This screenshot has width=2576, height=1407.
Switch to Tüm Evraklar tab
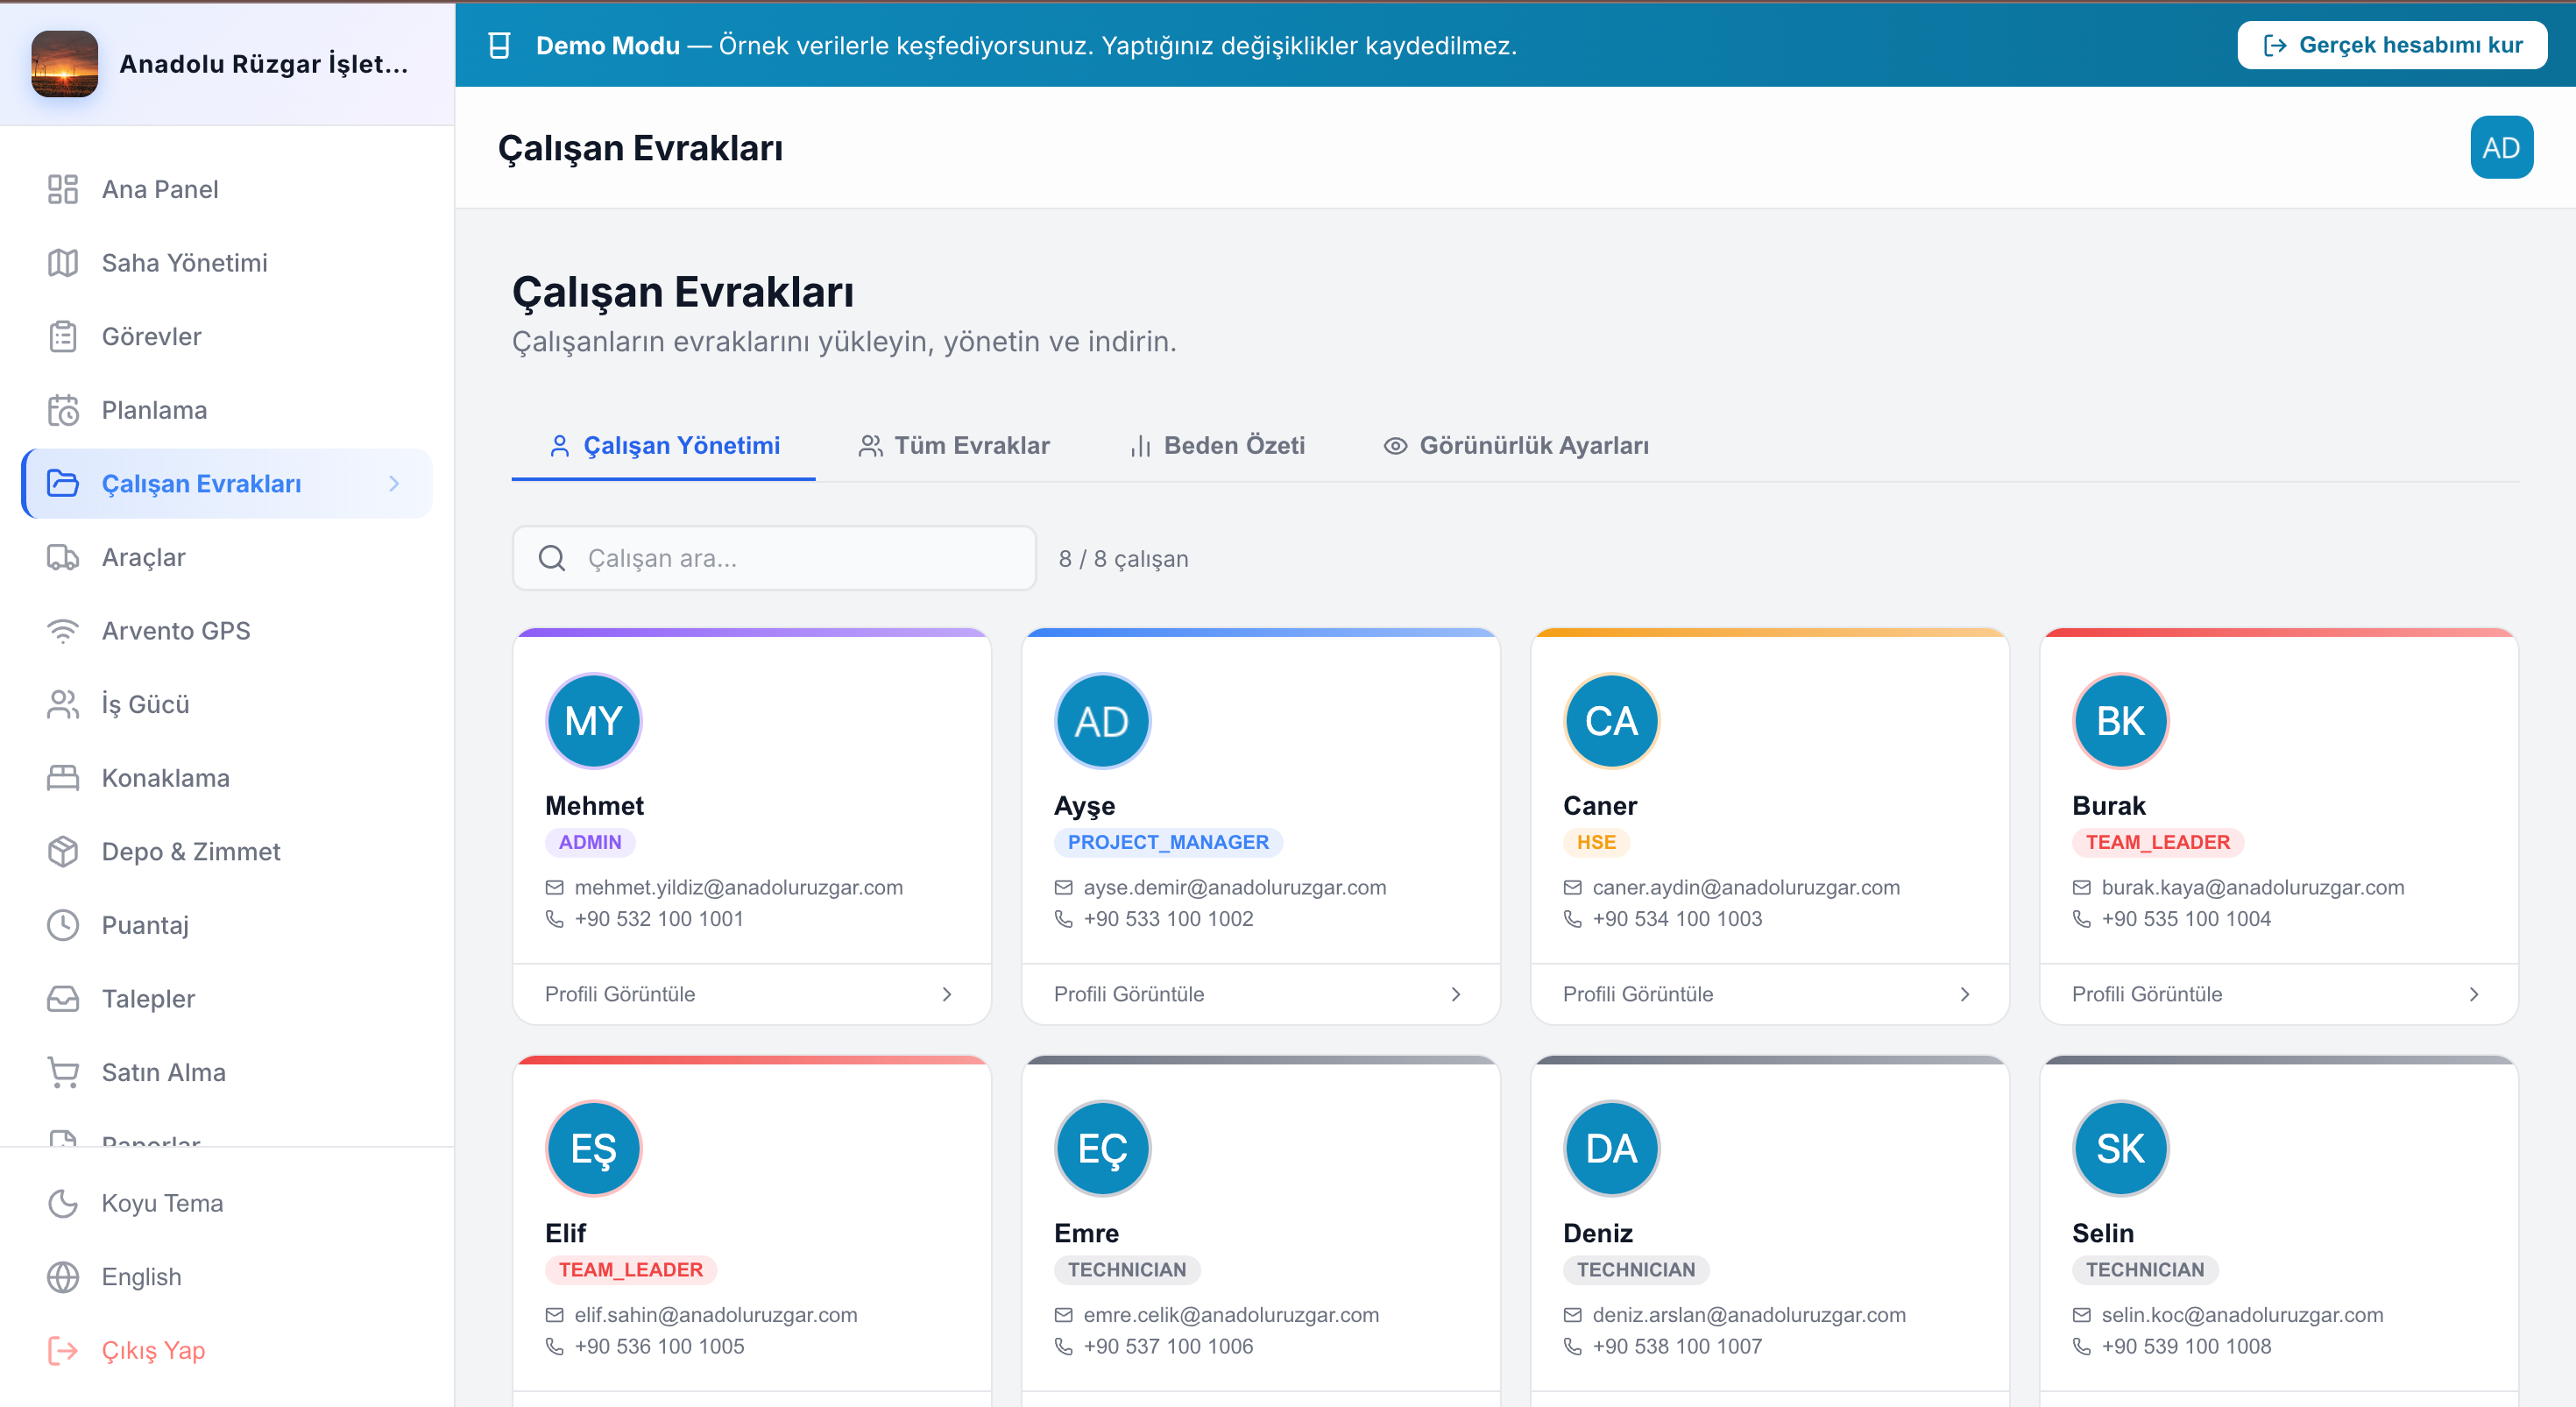pyautogui.click(x=954, y=446)
